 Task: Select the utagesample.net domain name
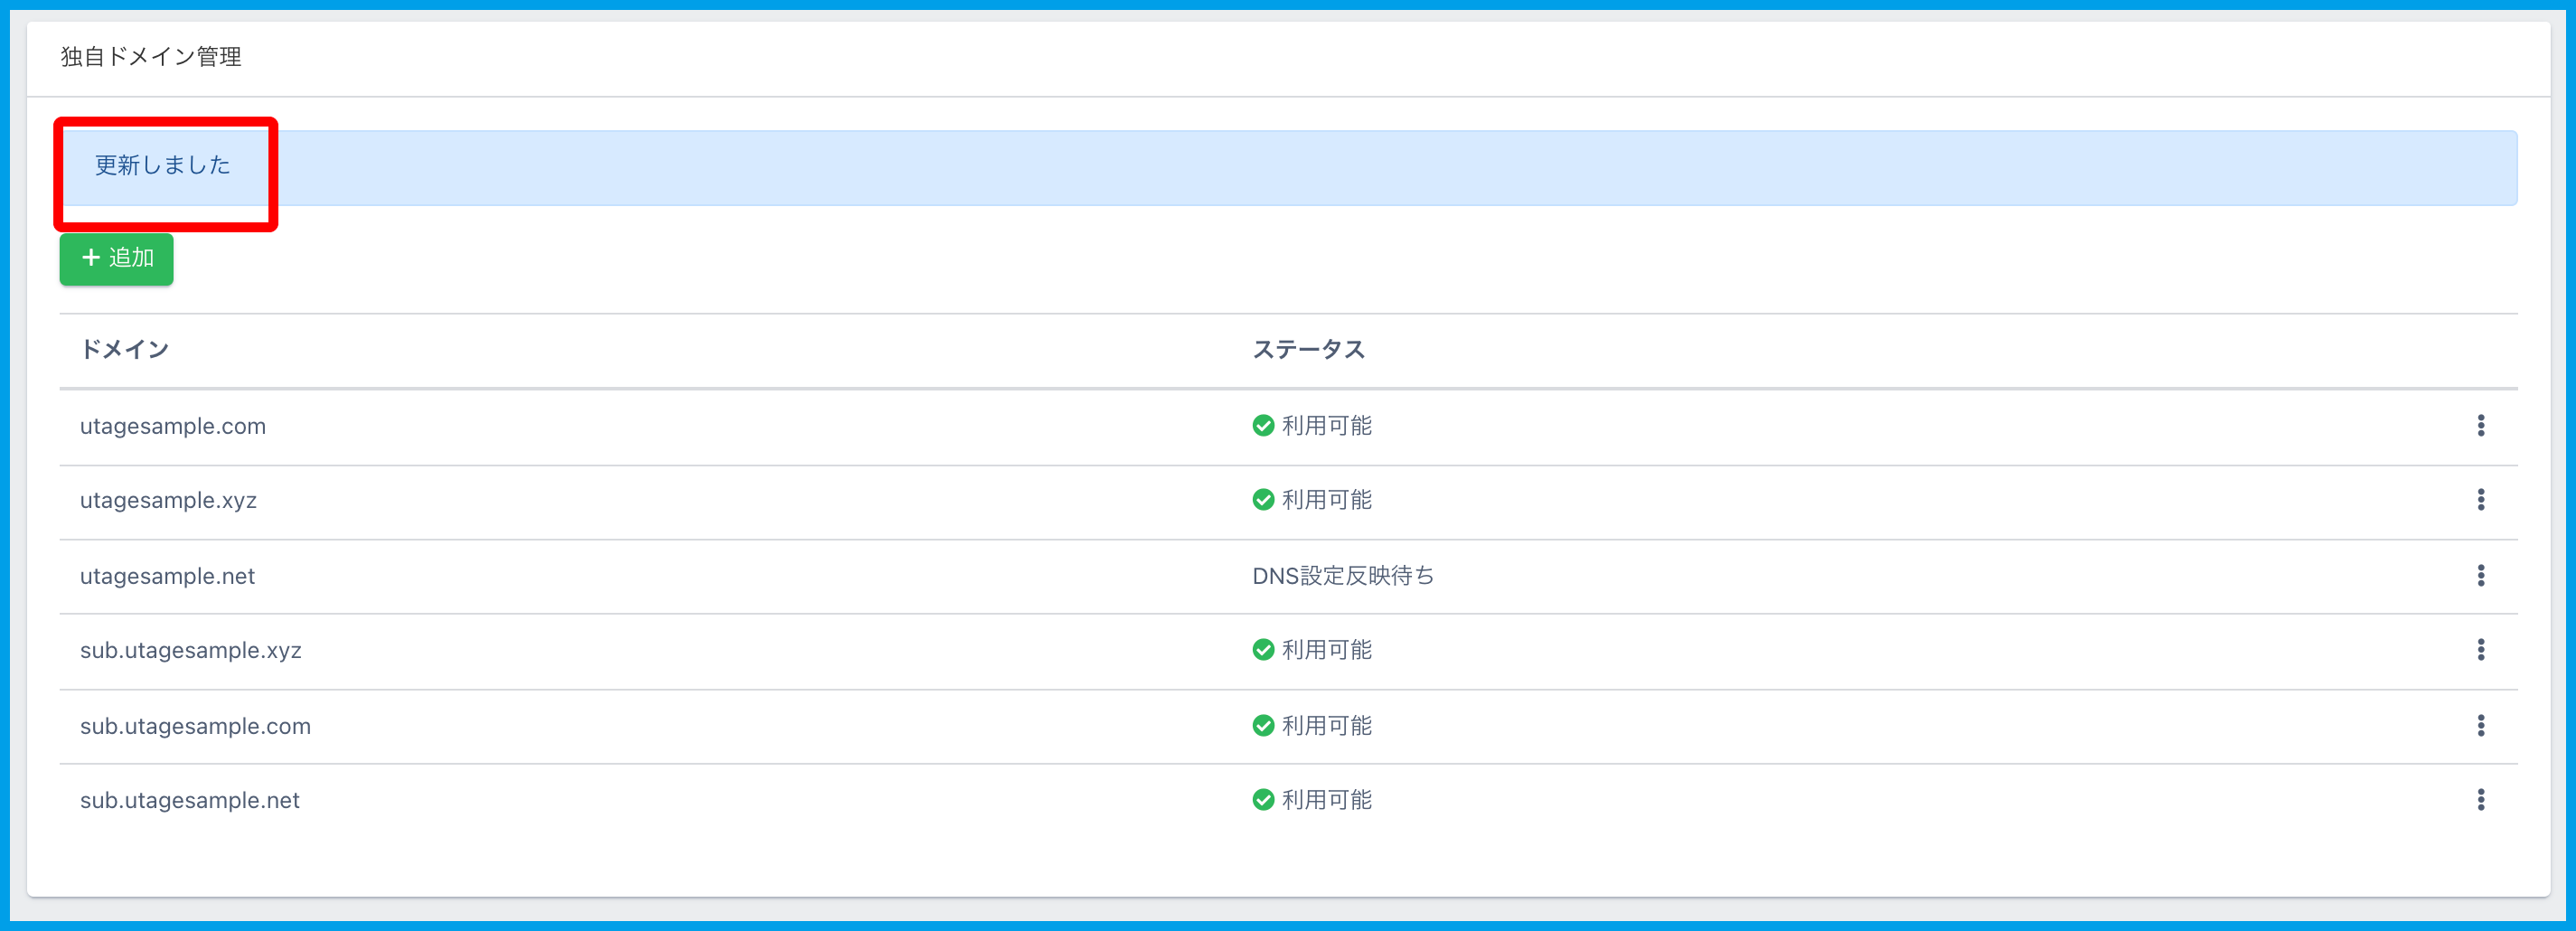(167, 576)
